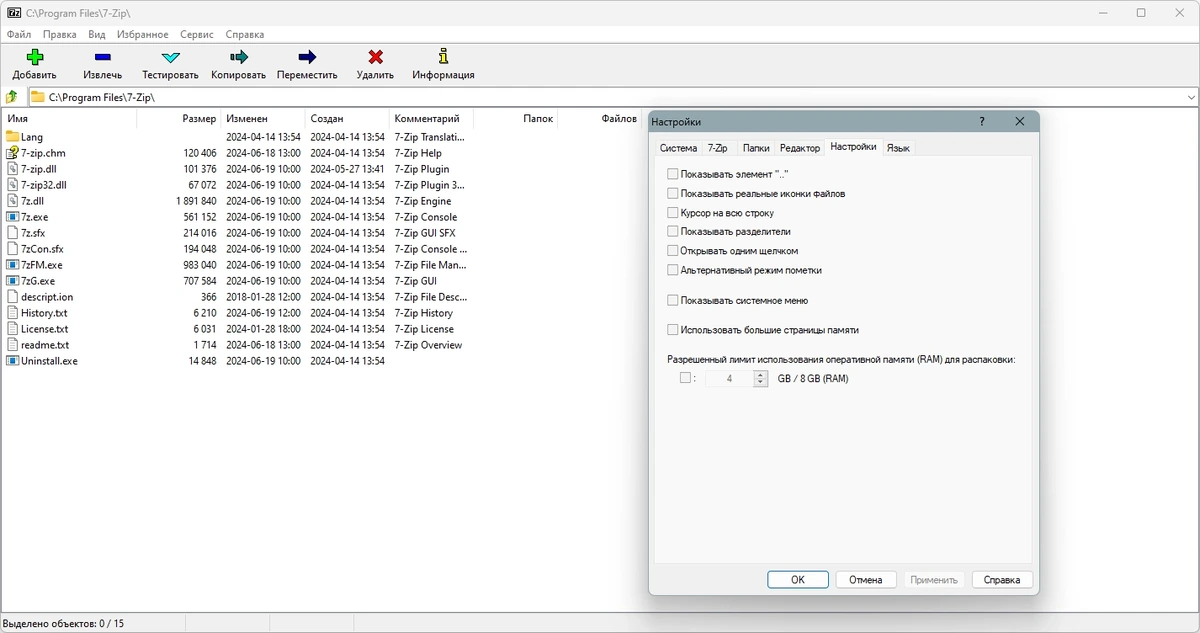Viewport: 1200px width, 633px height.
Task: Check Альтернативный режим пометки
Action: click(x=673, y=270)
